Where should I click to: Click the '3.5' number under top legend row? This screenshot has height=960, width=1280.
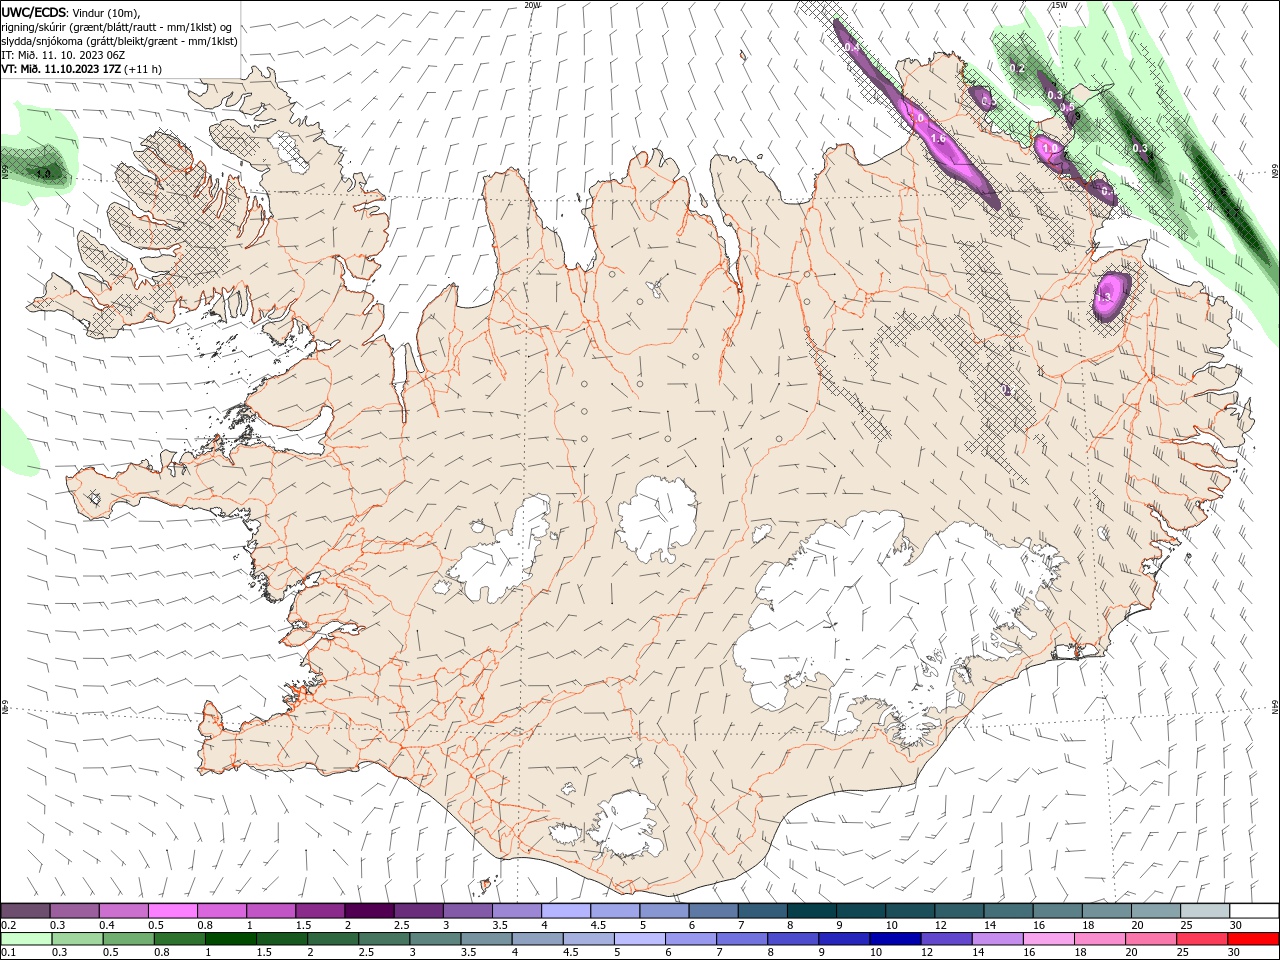click(x=497, y=925)
